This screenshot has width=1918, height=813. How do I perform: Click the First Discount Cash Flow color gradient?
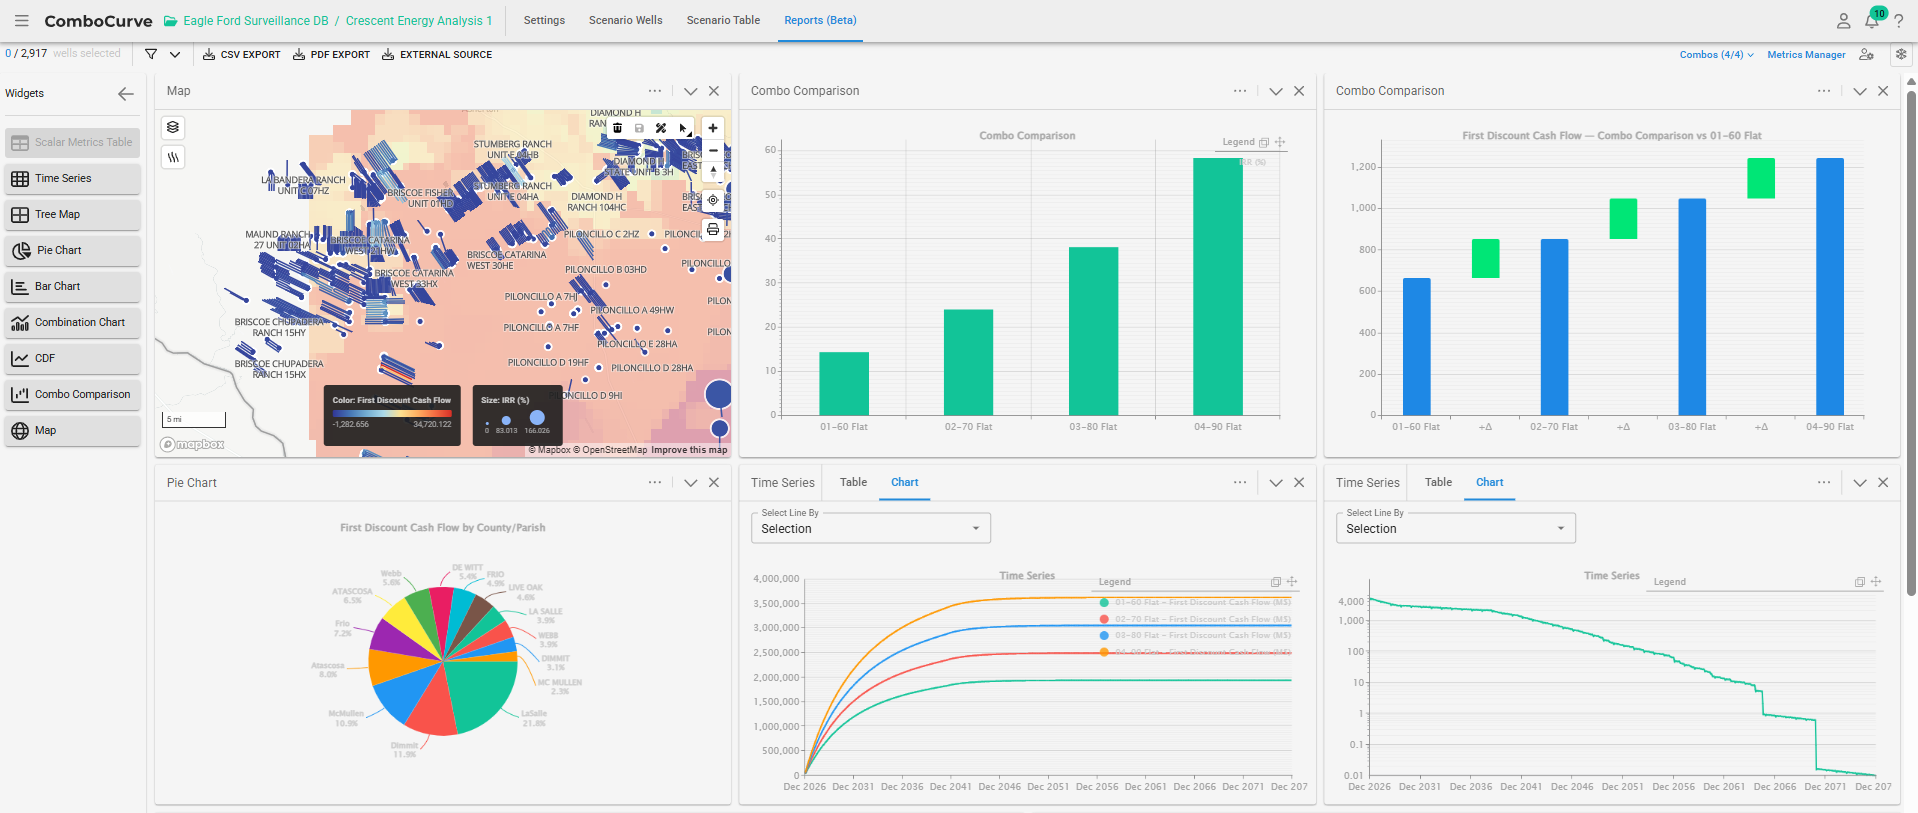[392, 413]
